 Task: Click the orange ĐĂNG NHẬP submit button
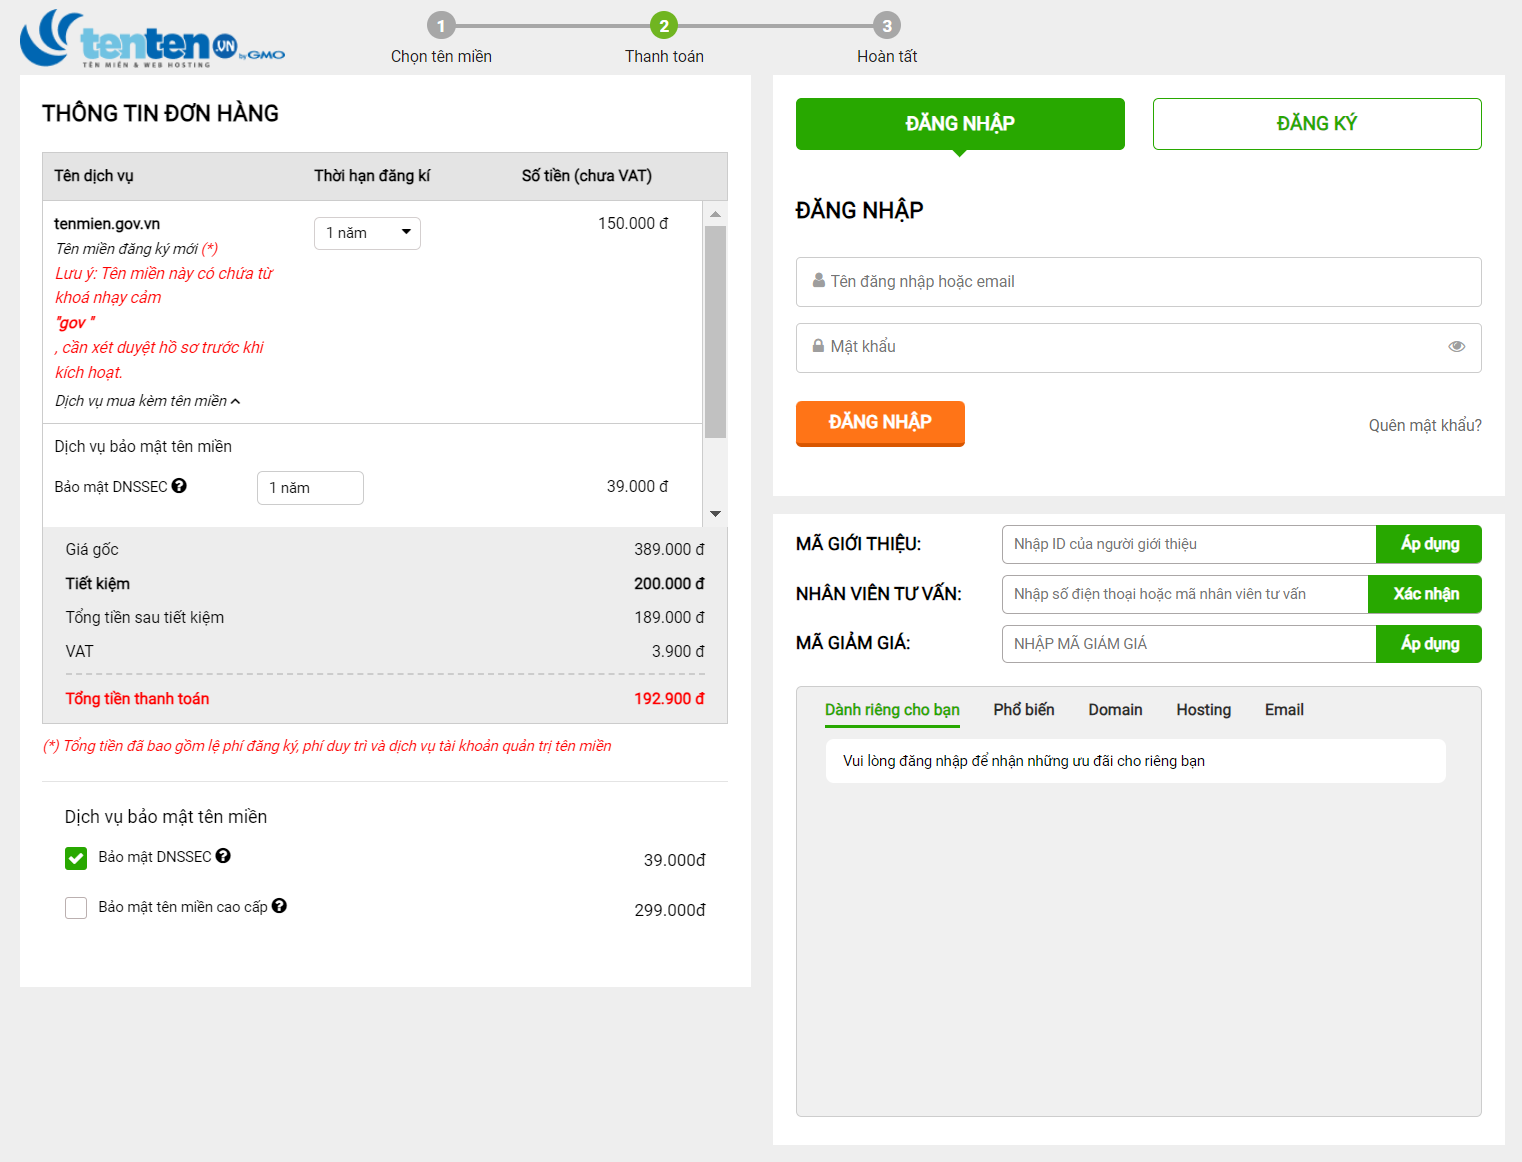pos(880,423)
